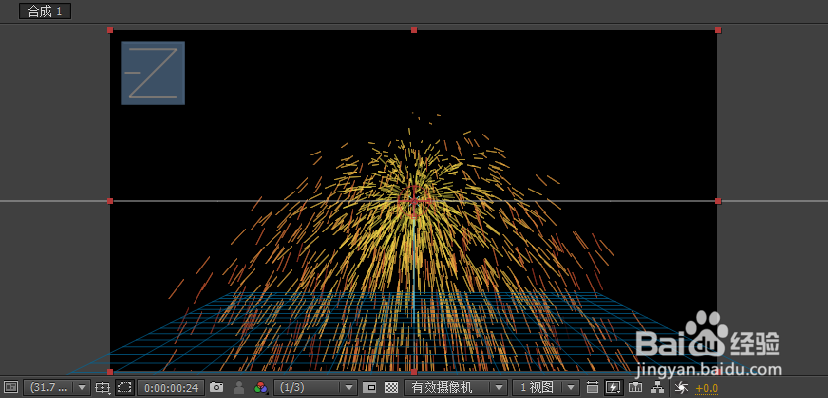
Task: Toggle mask and shape path visibility
Action: click(x=125, y=387)
